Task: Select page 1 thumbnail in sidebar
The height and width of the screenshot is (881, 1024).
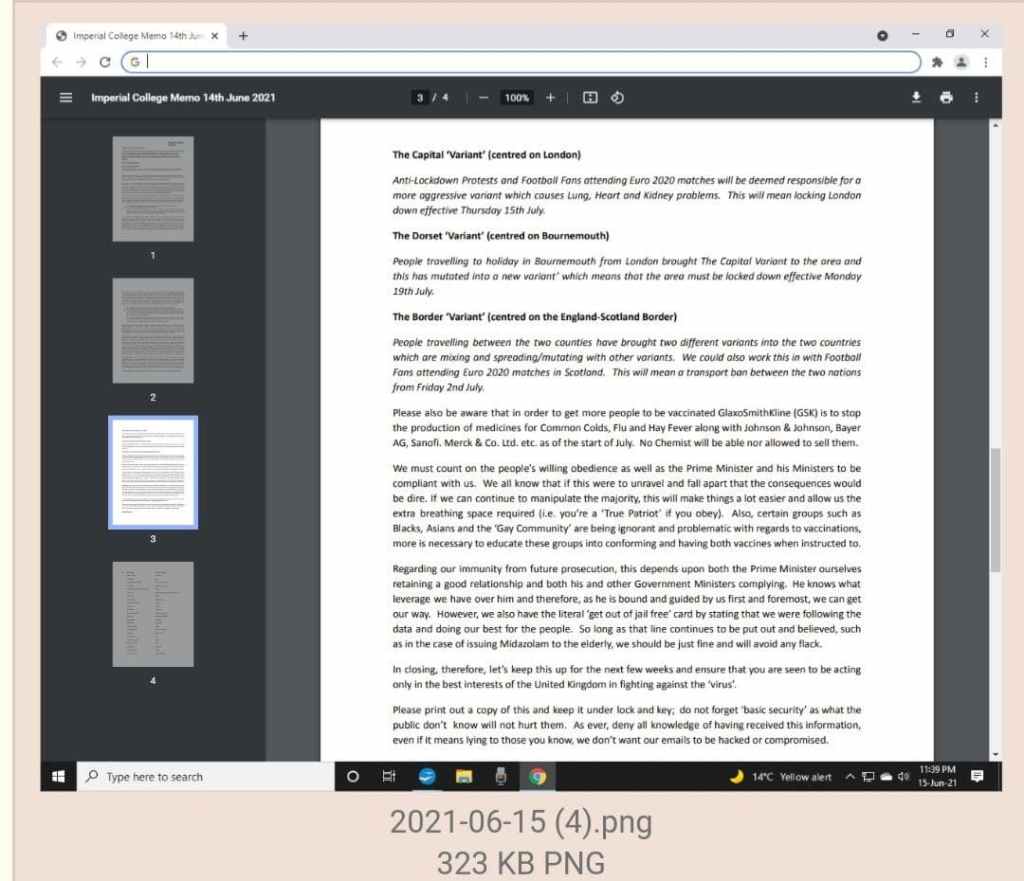Action: click(x=153, y=189)
